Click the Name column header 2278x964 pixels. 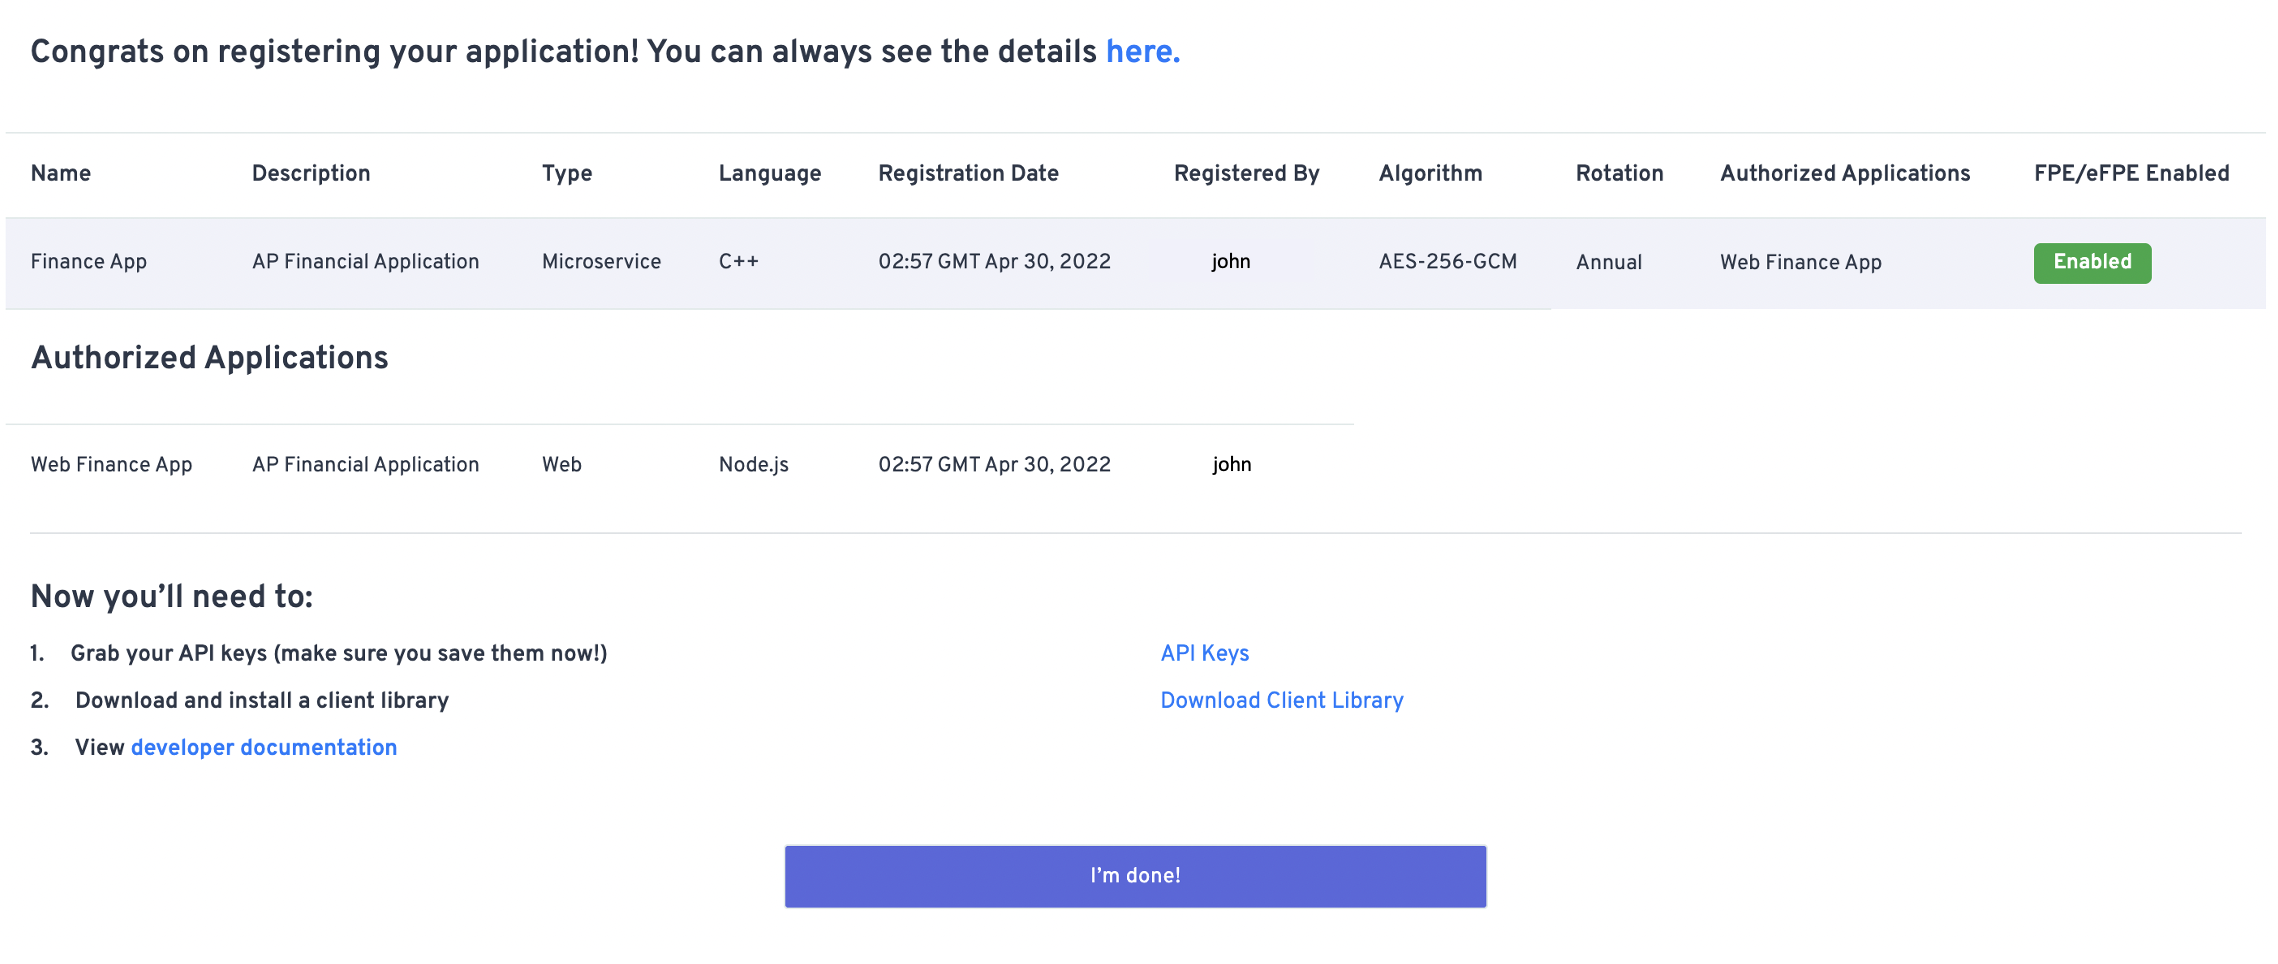click(x=61, y=173)
